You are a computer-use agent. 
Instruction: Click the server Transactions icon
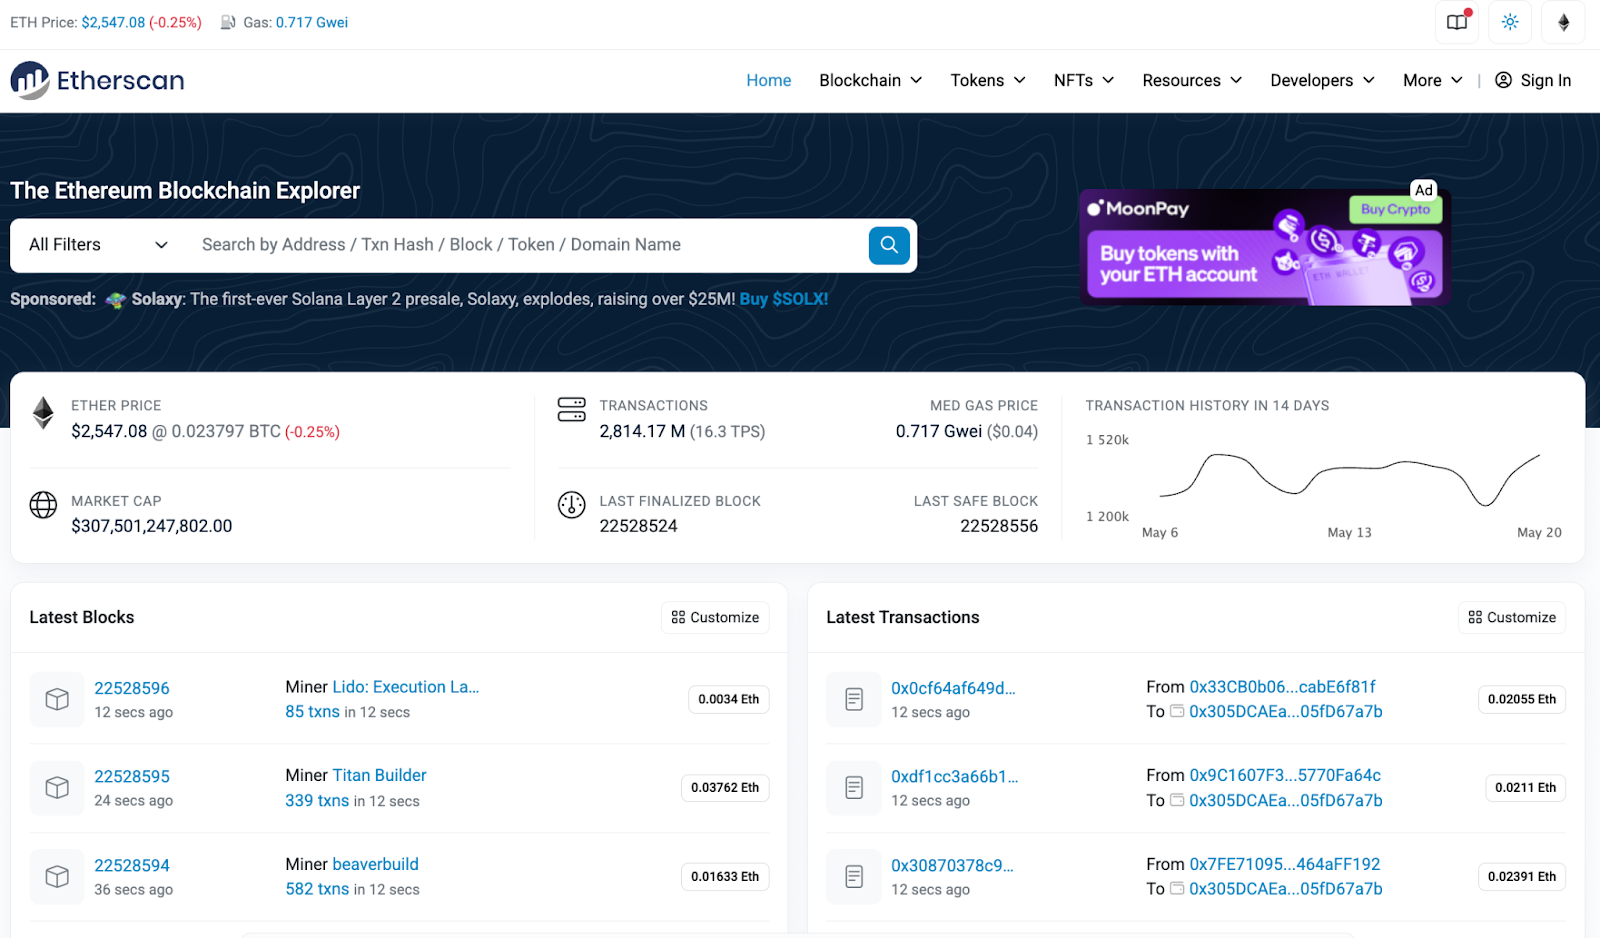coord(572,409)
